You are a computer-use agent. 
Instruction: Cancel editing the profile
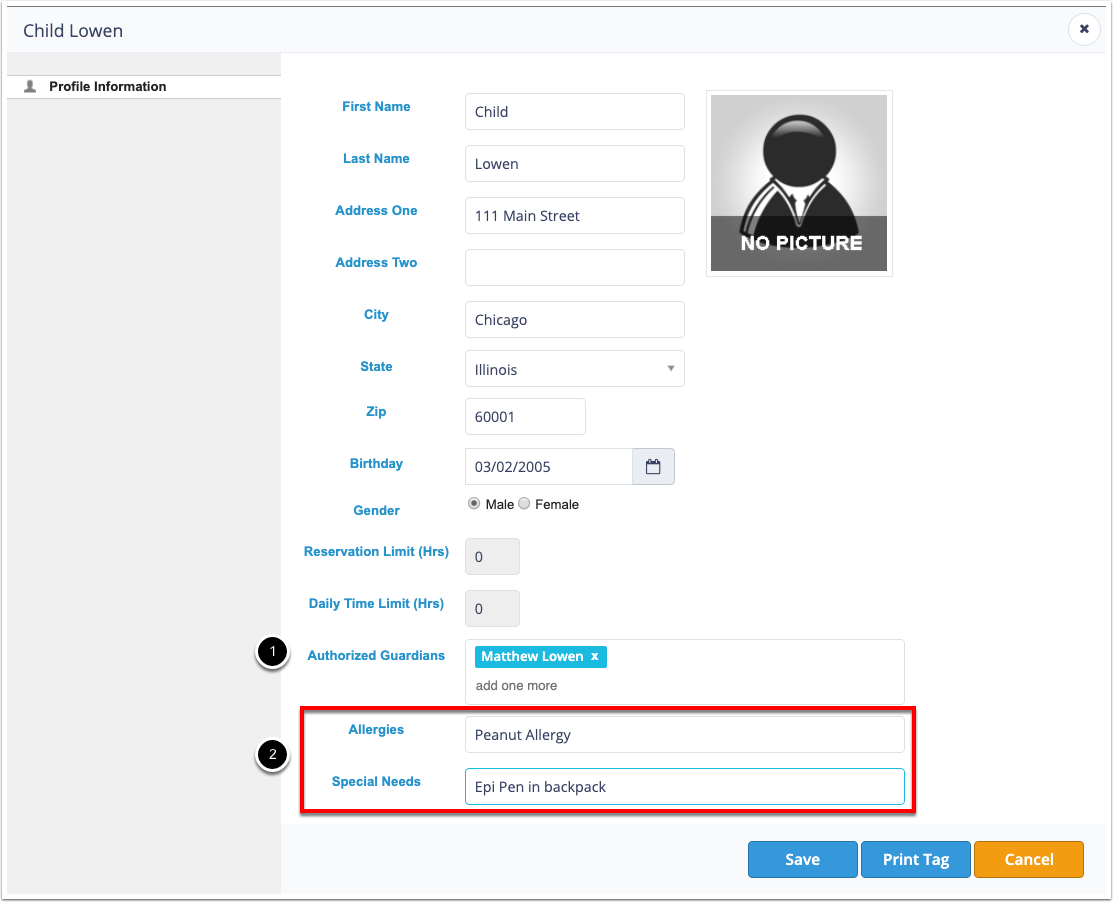(1029, 859)
